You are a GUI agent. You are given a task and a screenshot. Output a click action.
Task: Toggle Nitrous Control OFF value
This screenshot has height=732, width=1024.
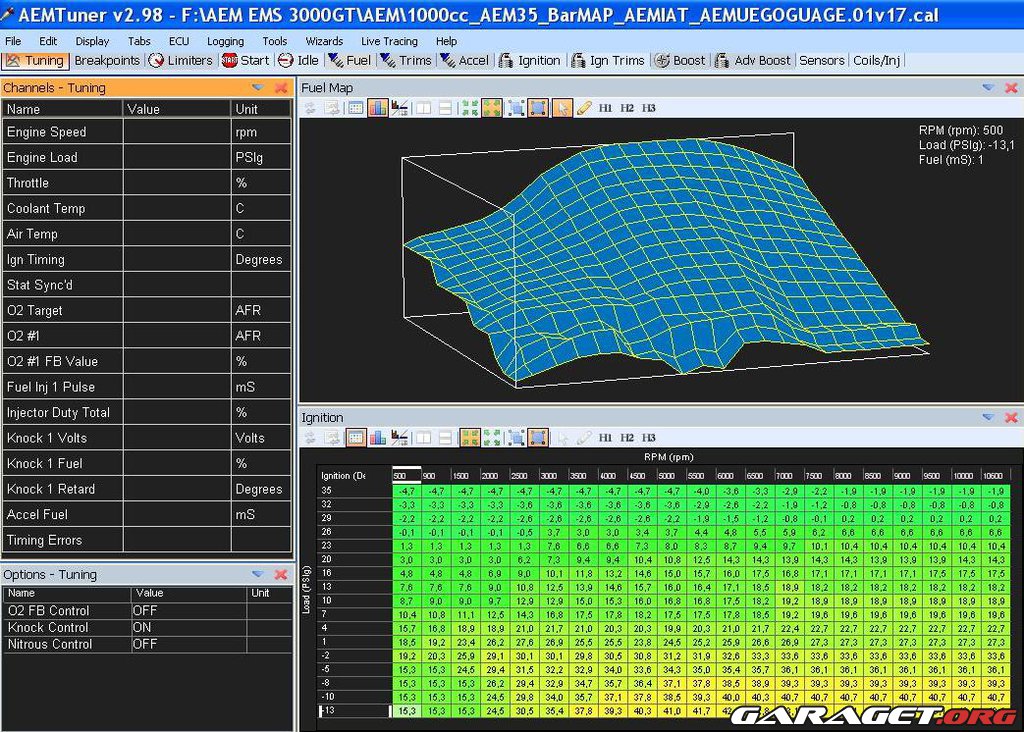(189, 644)
